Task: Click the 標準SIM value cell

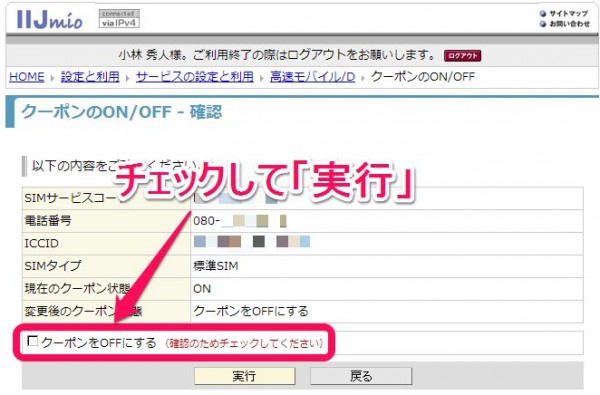Action: click(386, 266)
